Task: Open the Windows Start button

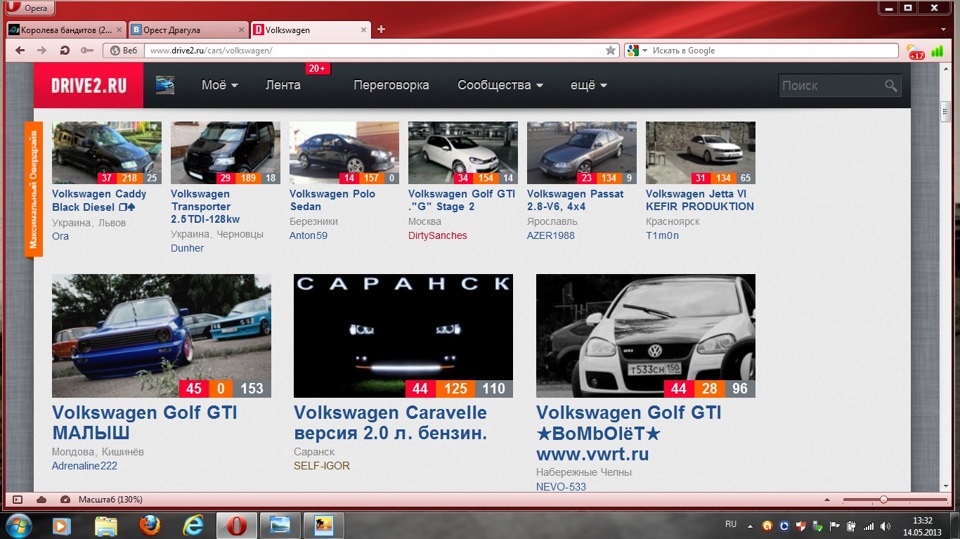Action: pyautogui.click(x=18, y=526)
